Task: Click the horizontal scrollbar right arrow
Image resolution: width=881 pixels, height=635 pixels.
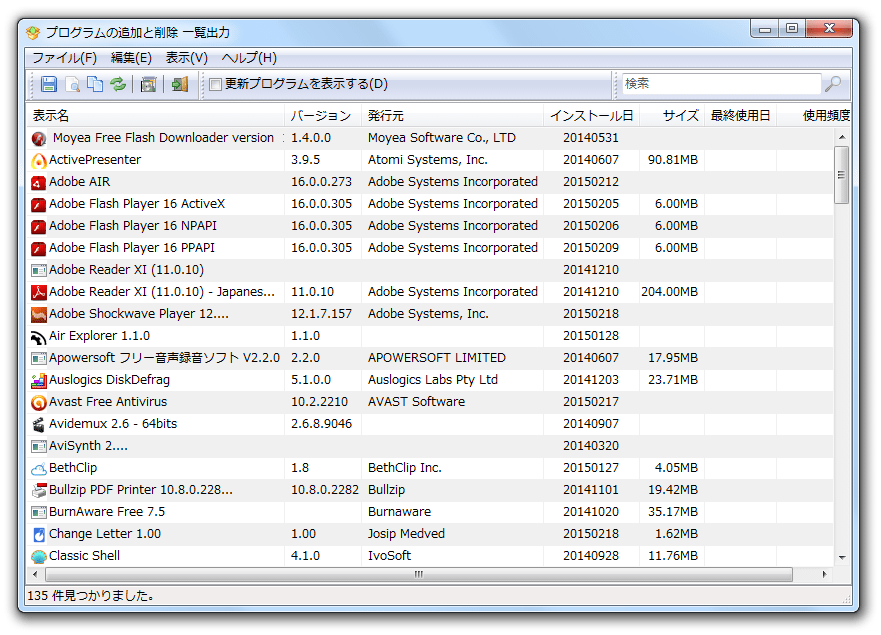Action: pos(824,574)
